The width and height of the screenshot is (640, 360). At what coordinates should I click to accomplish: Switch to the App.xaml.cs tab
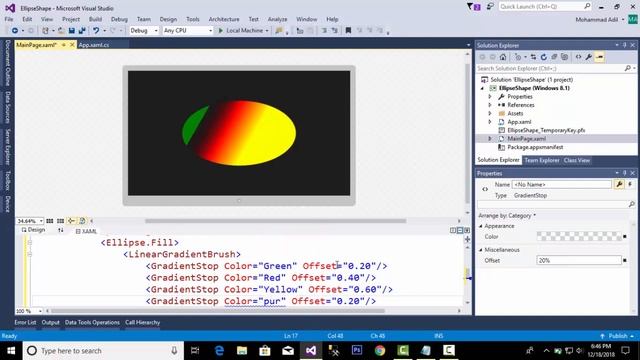[94, 45]
